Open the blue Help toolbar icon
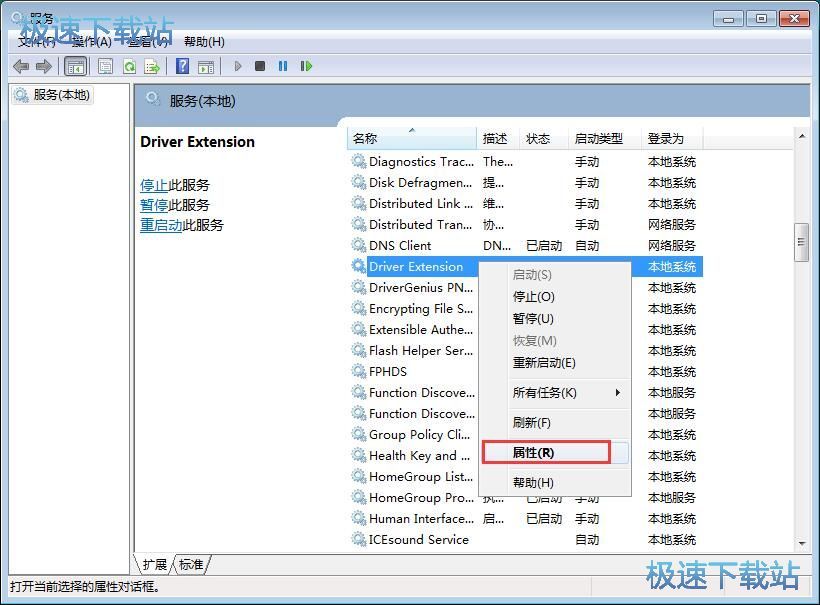Screen dimensions: 820x605 click(x=182, y=66)
